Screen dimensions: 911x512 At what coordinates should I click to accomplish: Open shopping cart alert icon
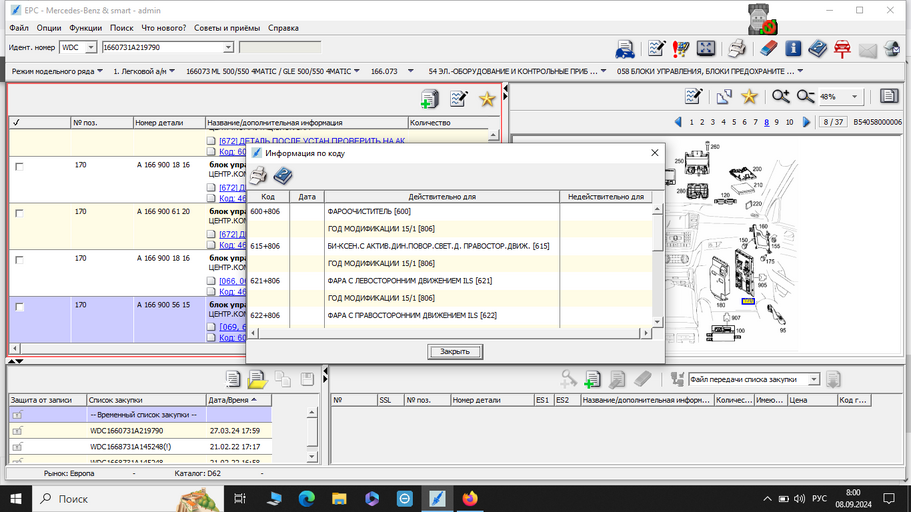(681, 49)
